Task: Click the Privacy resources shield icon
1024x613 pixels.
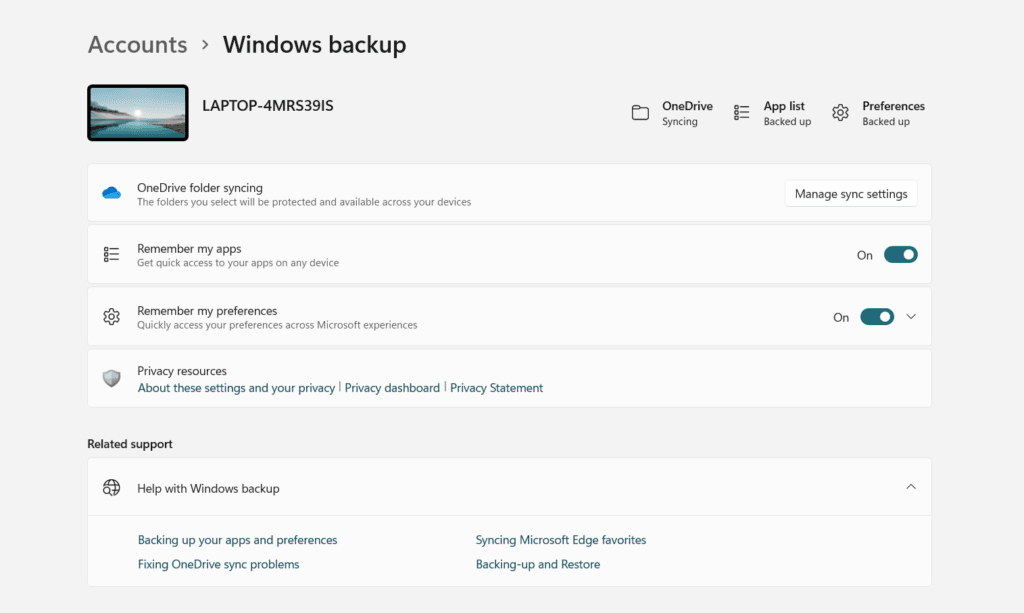Action: (x=112, y=379)
